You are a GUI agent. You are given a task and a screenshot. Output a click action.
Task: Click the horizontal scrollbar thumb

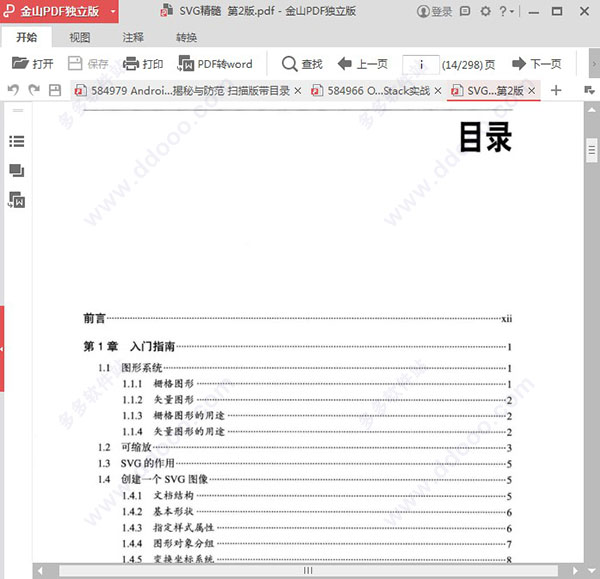pos(308,571)
